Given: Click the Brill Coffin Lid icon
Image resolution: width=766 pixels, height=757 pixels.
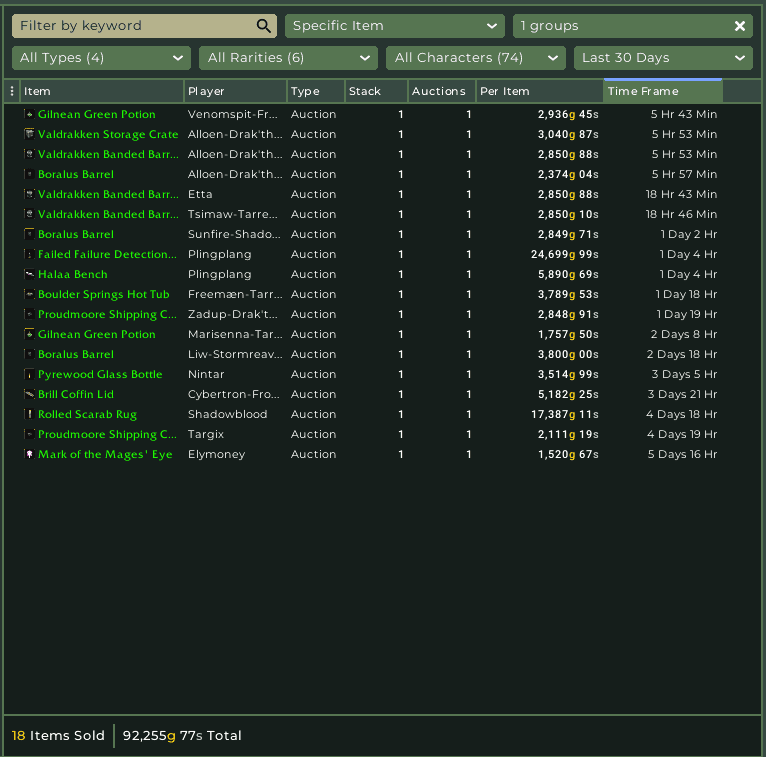Looking at the screenshot, I should [x=29, y=394].
